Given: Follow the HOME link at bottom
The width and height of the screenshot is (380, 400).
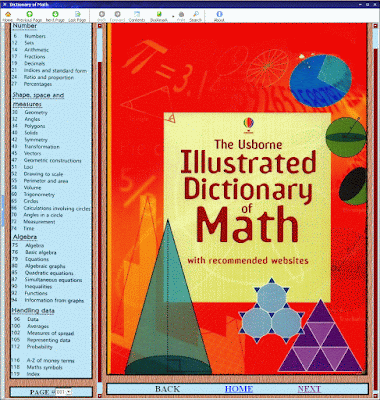Looking at the screenshot, I should click(239, 389).
